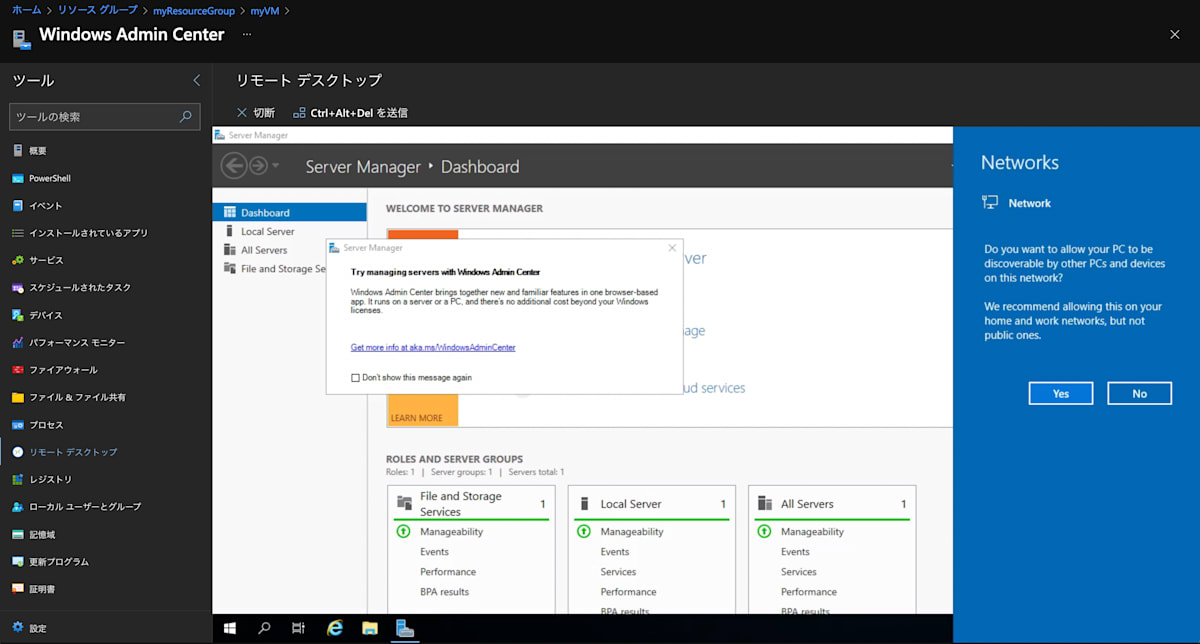Click Manageability in All Servers tile
This screenshot has height=644, width=1200.
(812, 532)
